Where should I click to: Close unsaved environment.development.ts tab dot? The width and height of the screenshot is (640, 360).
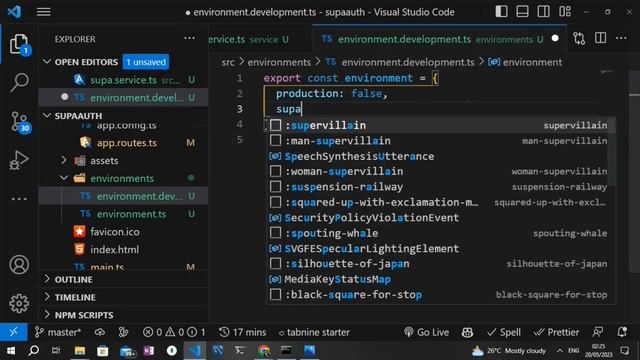coord(555,38)
